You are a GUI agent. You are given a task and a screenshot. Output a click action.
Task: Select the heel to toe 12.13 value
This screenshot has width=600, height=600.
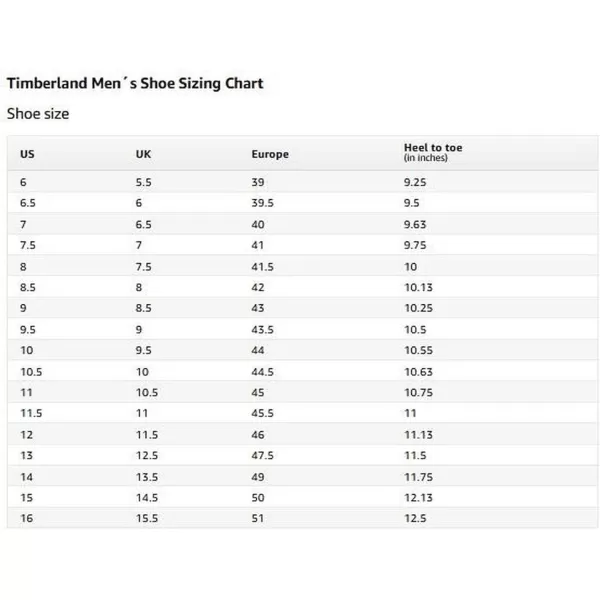419,497
